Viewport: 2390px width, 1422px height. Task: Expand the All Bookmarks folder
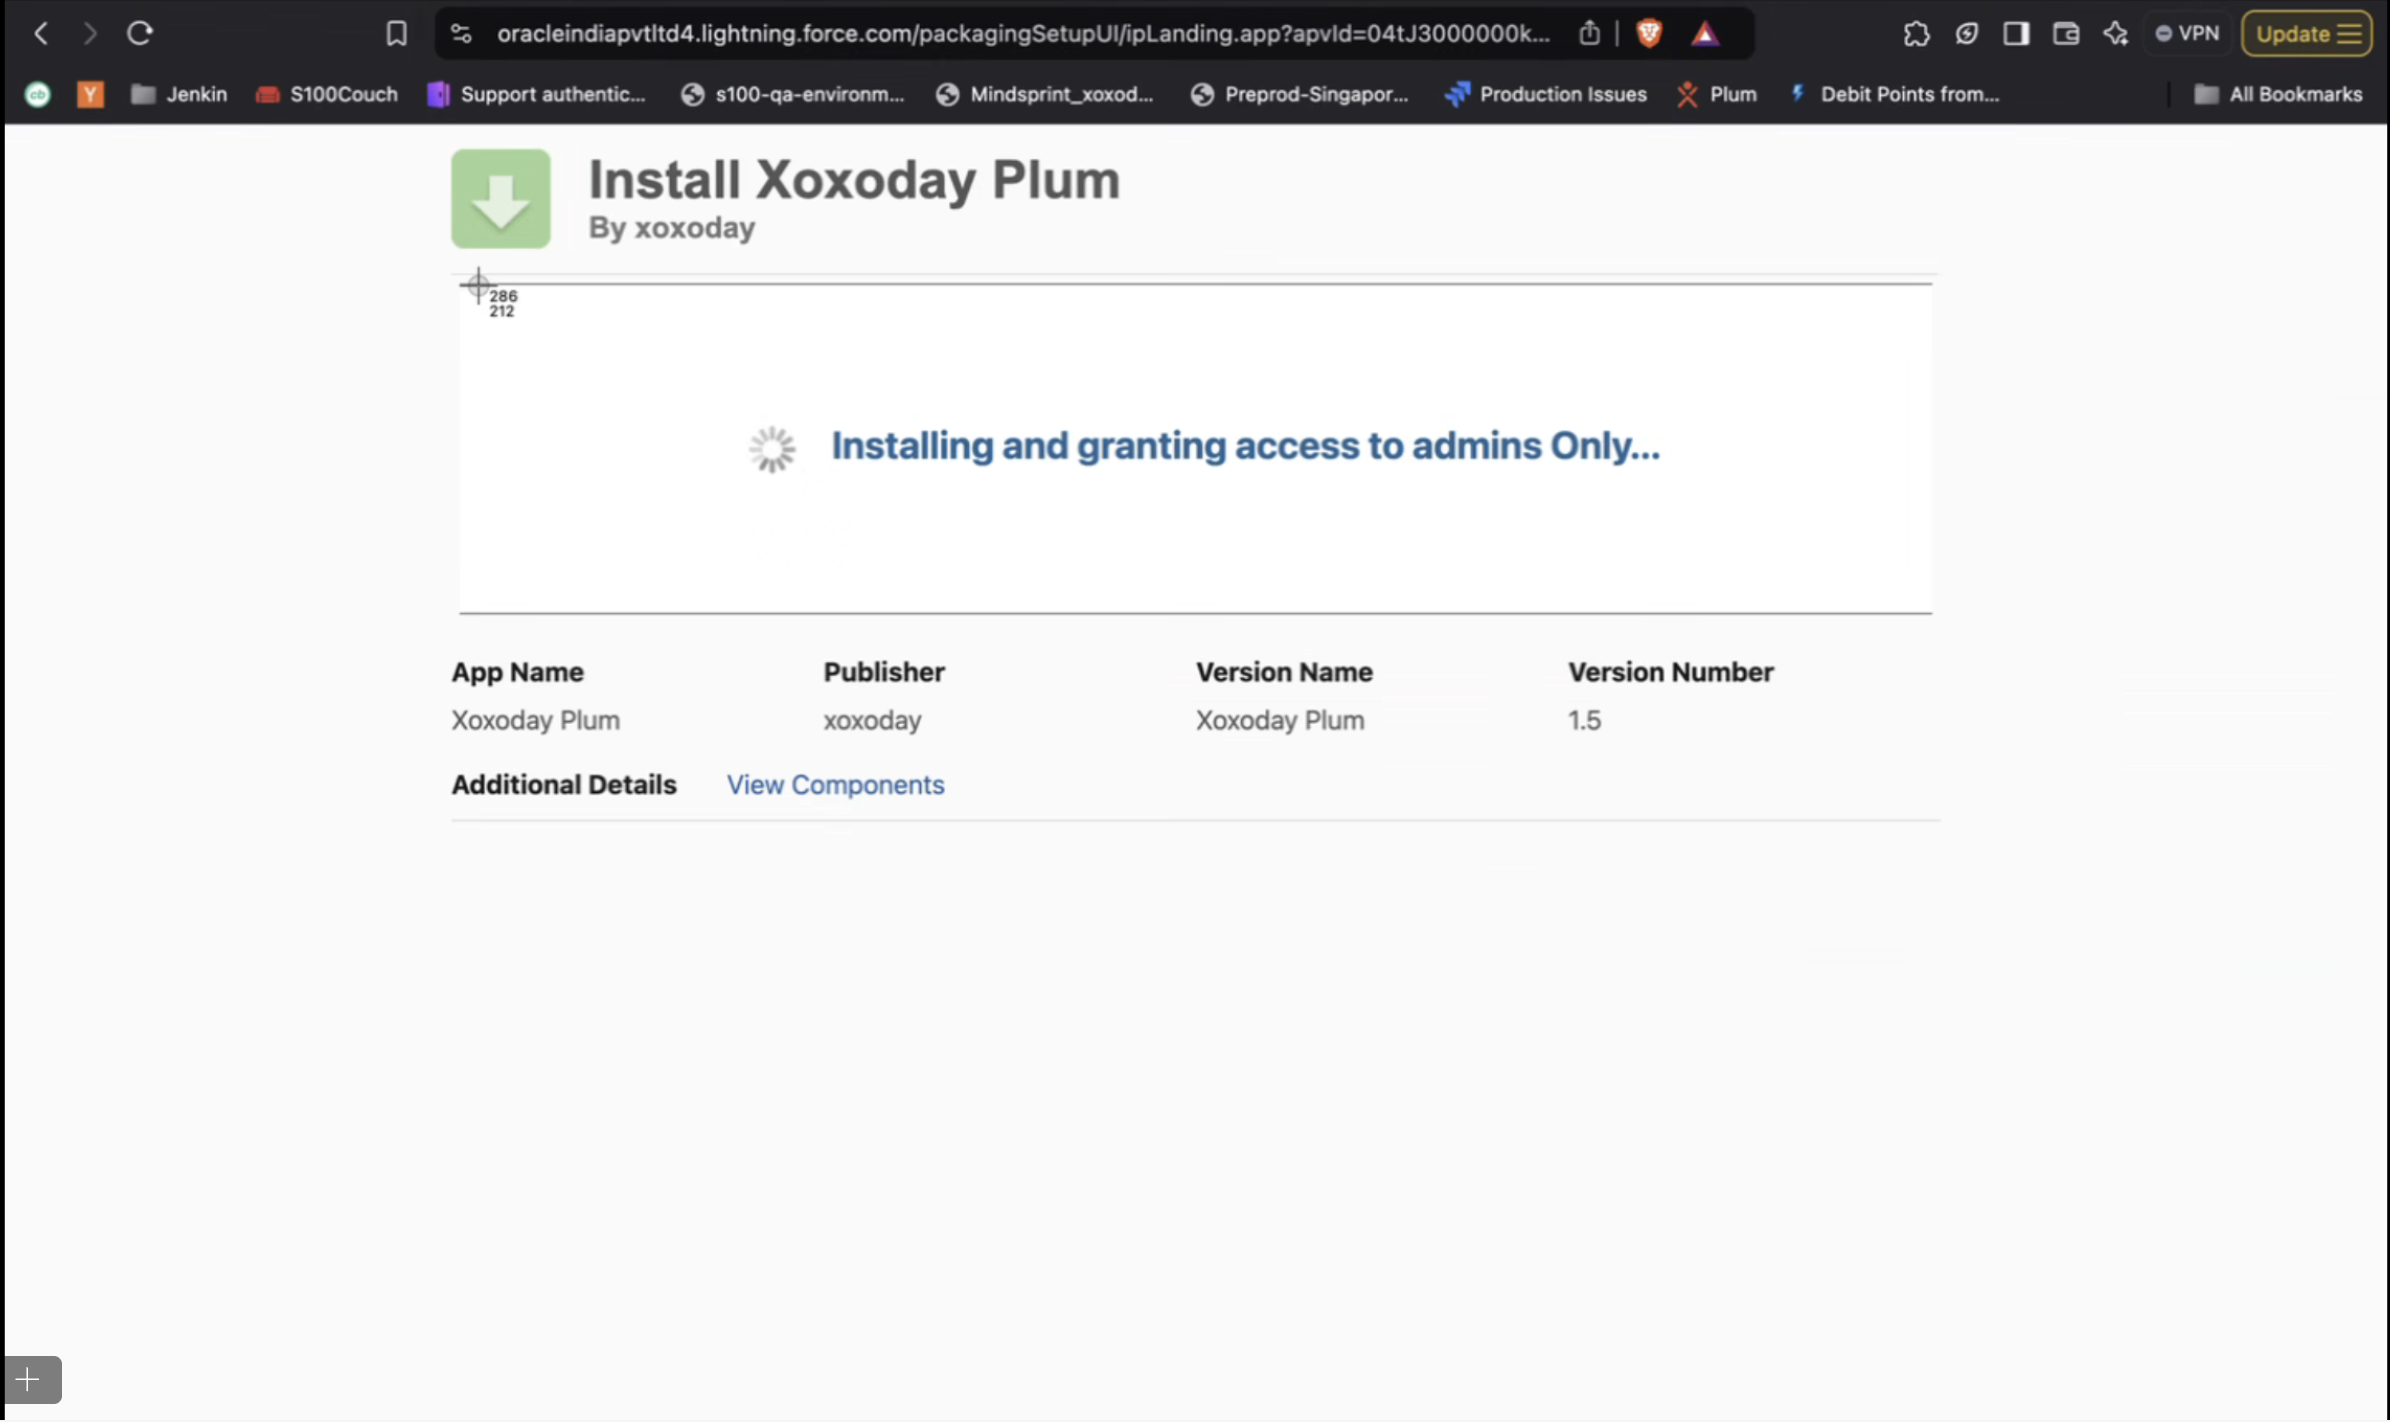[x=2277, y=94]
